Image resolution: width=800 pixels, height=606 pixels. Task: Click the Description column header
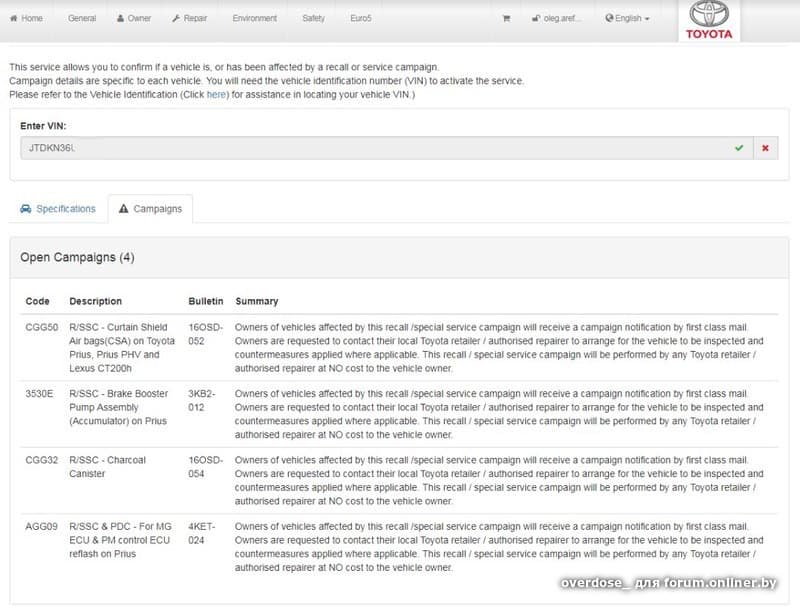point(95,301)
